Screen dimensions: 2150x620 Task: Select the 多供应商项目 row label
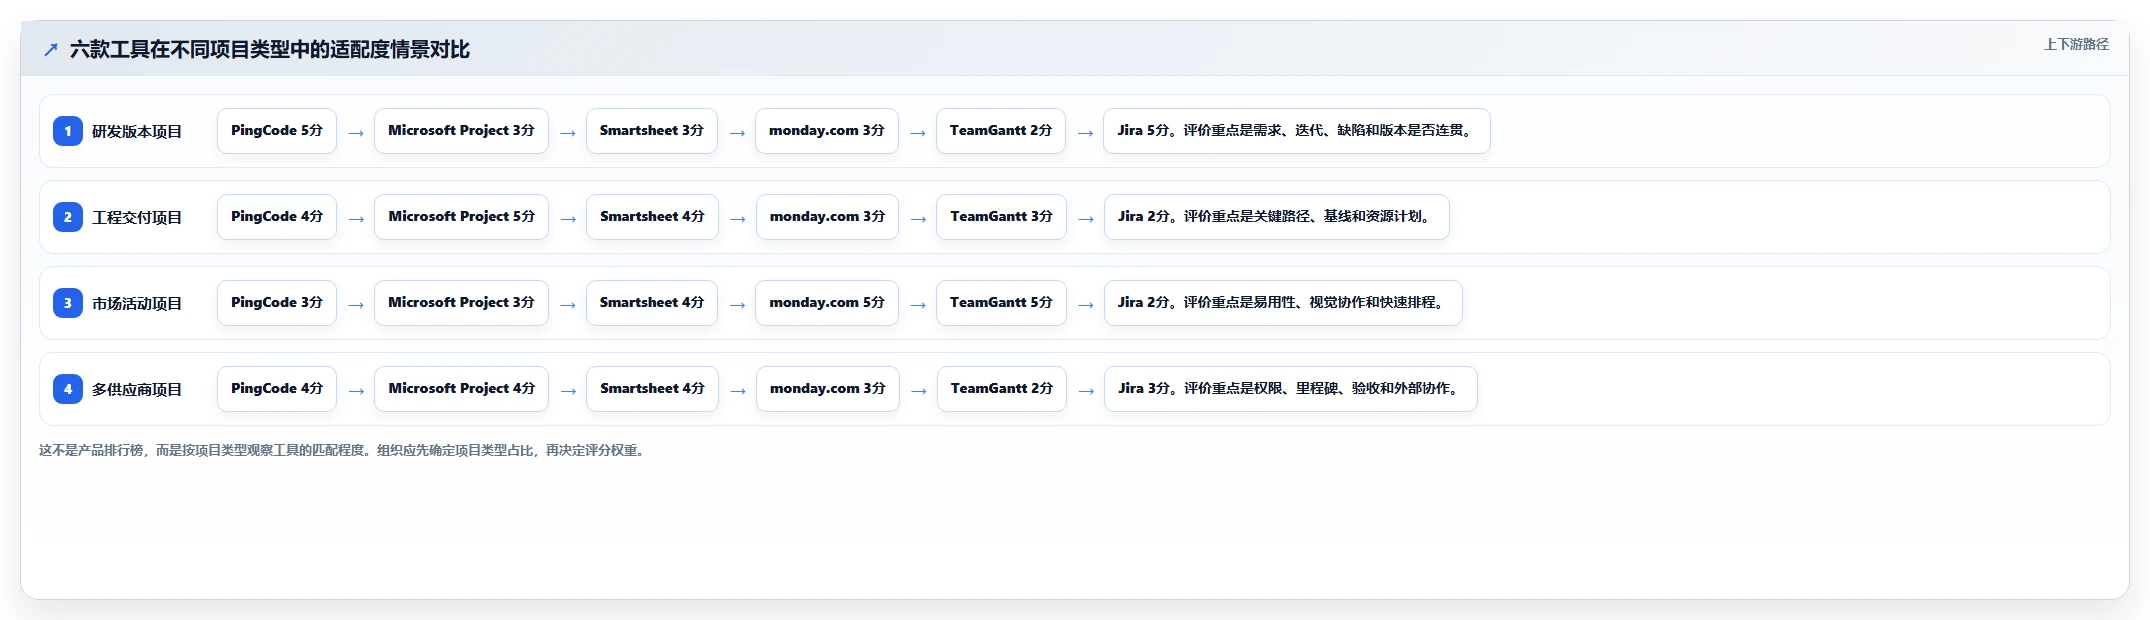pyautogui.click(x=137, y=389)
